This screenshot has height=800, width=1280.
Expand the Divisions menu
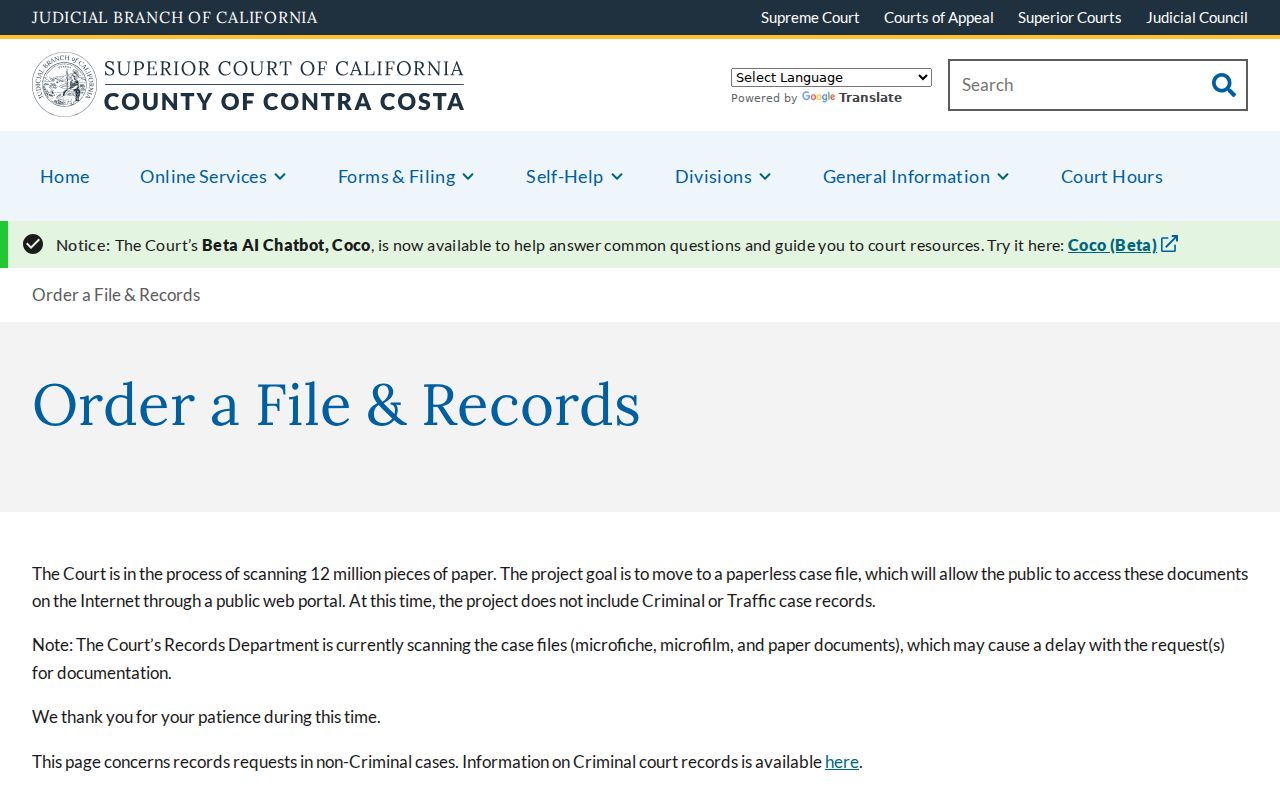tap(723, 176)
